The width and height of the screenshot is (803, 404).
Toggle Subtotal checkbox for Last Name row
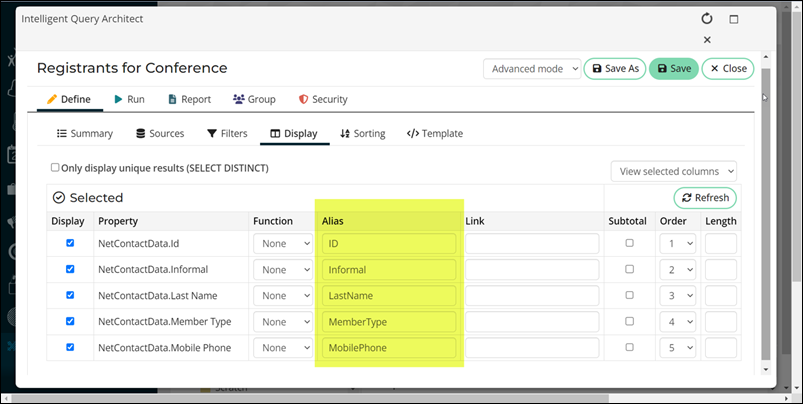(x=628, y=295)
